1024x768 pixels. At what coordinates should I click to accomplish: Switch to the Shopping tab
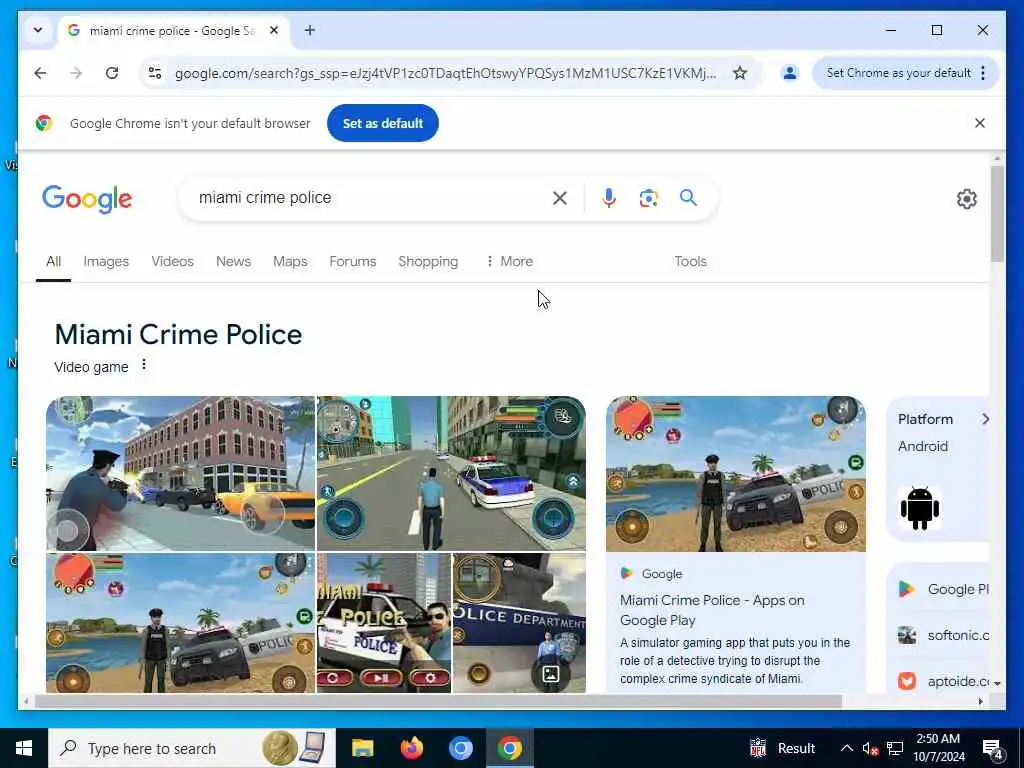coord(428,261)
